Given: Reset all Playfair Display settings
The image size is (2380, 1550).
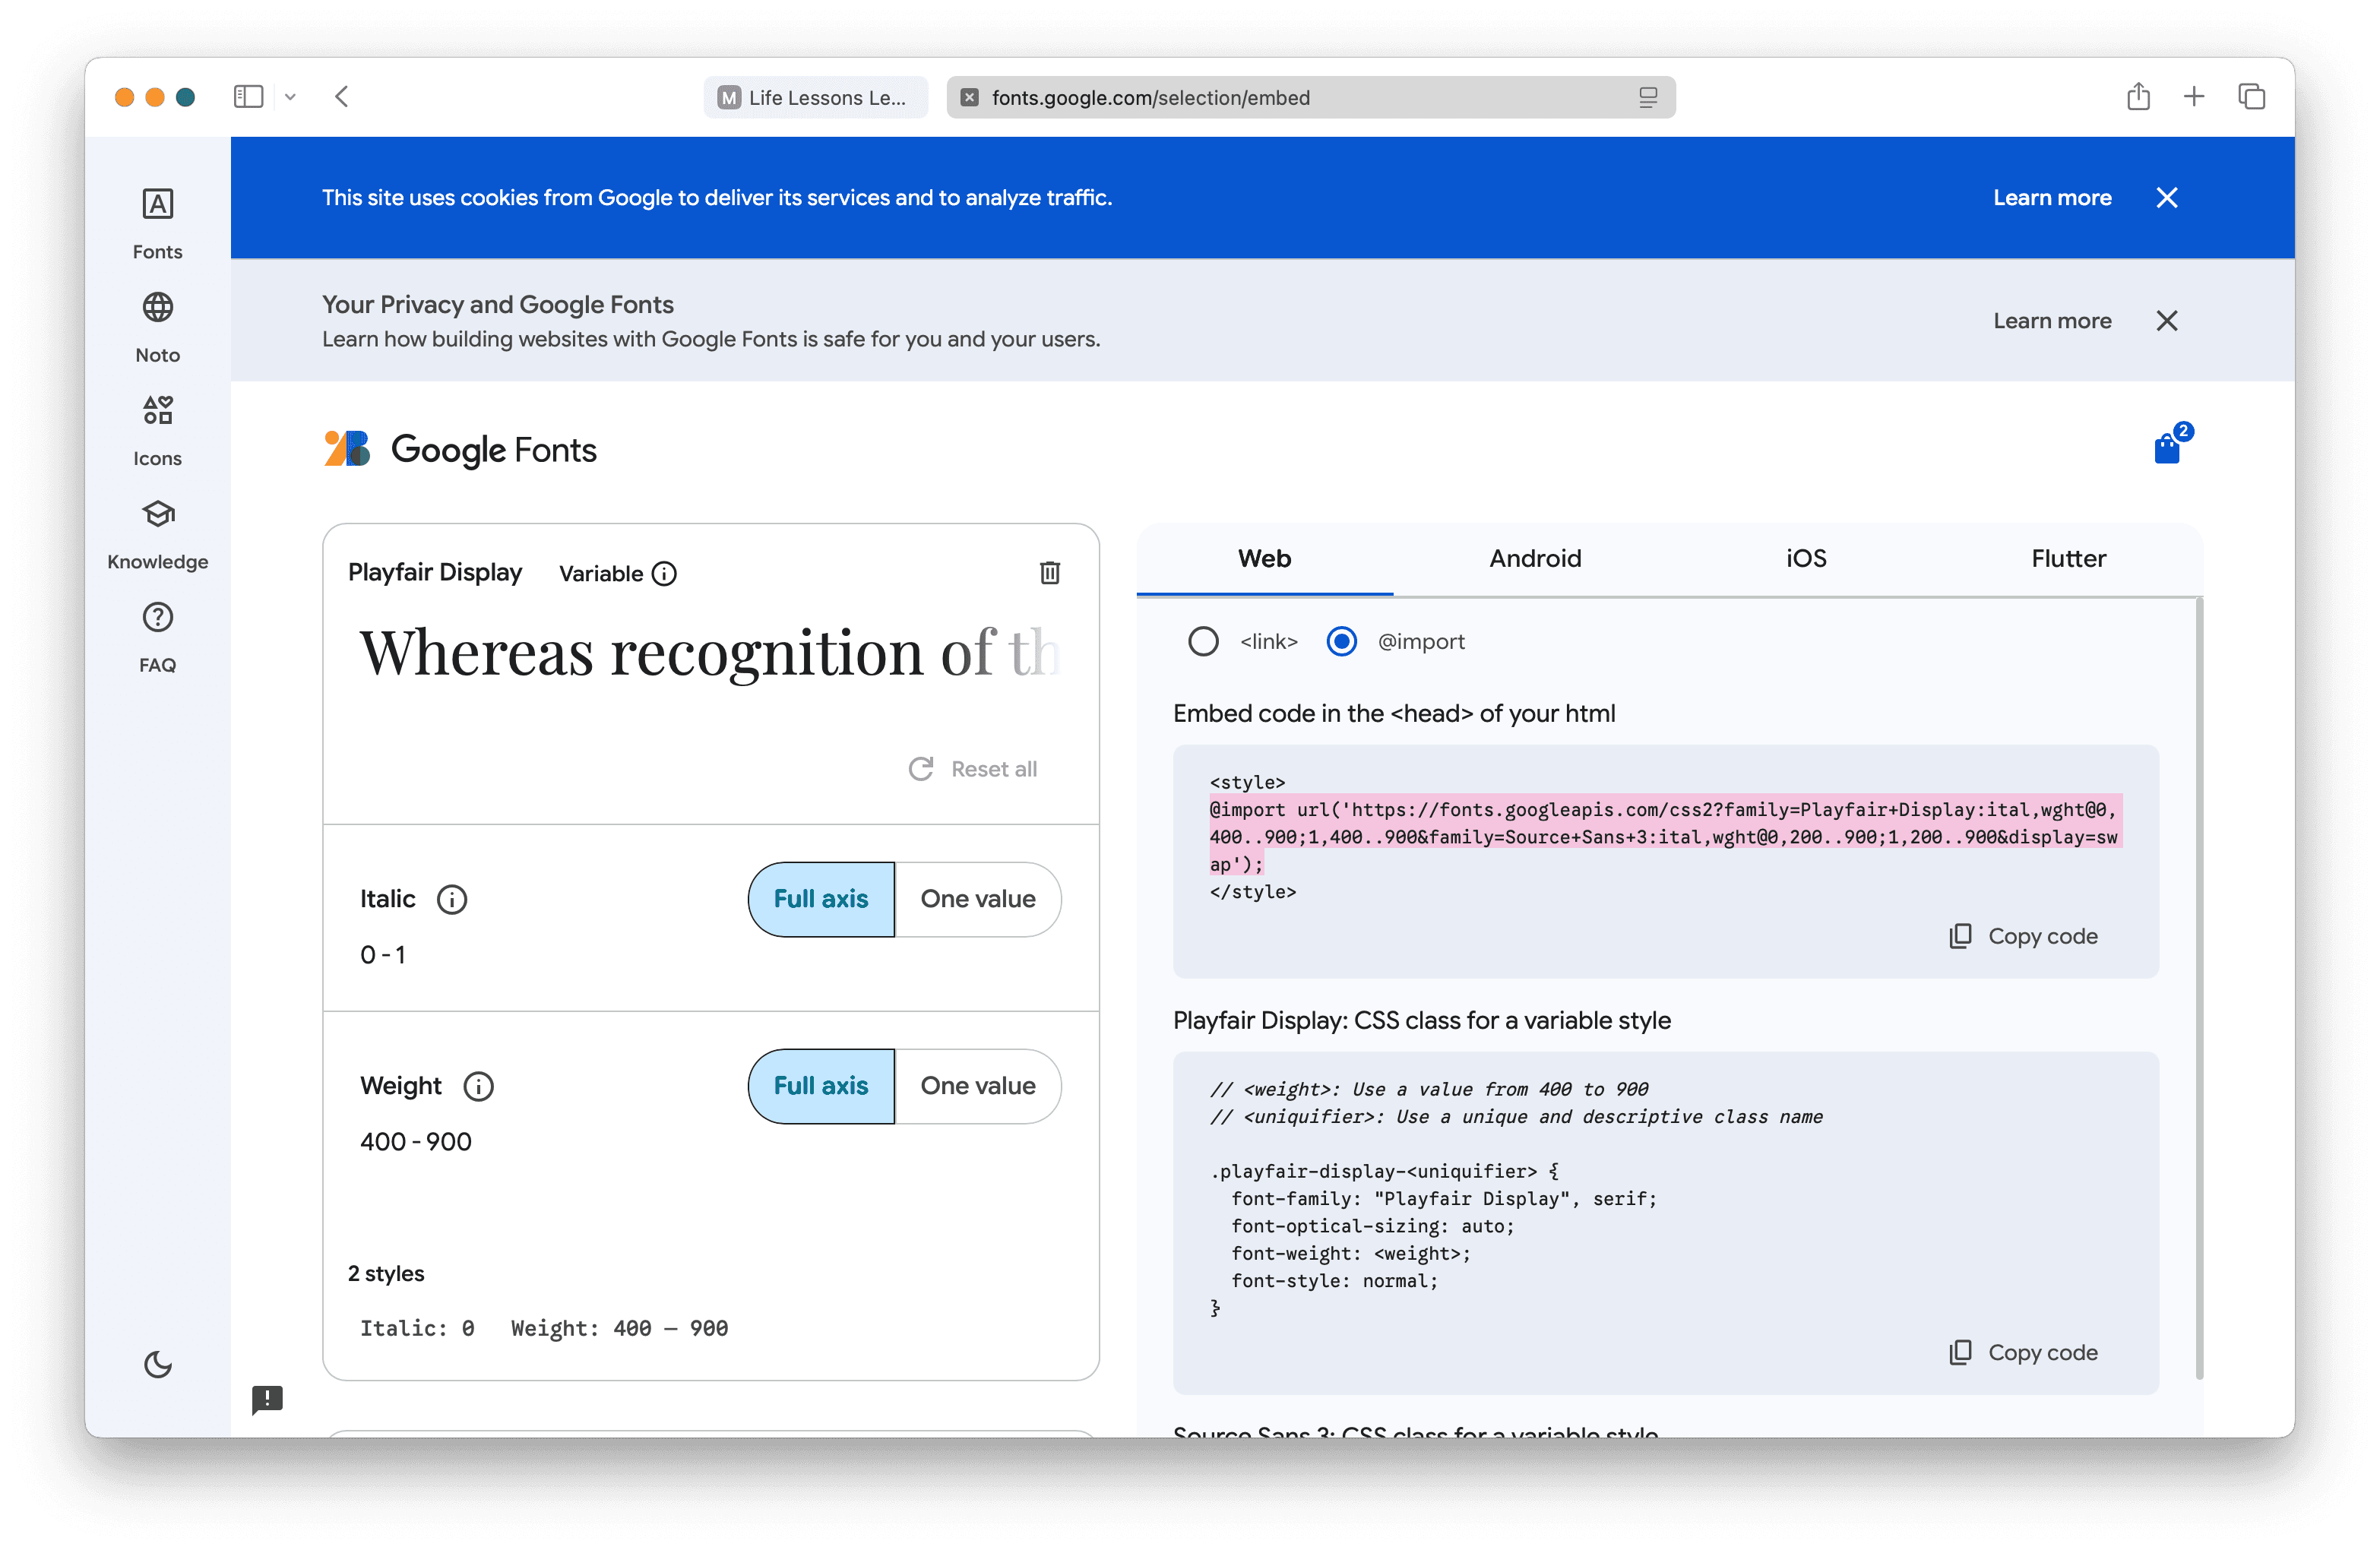Looking at the screenshot, I should click(x=972, y=769).
